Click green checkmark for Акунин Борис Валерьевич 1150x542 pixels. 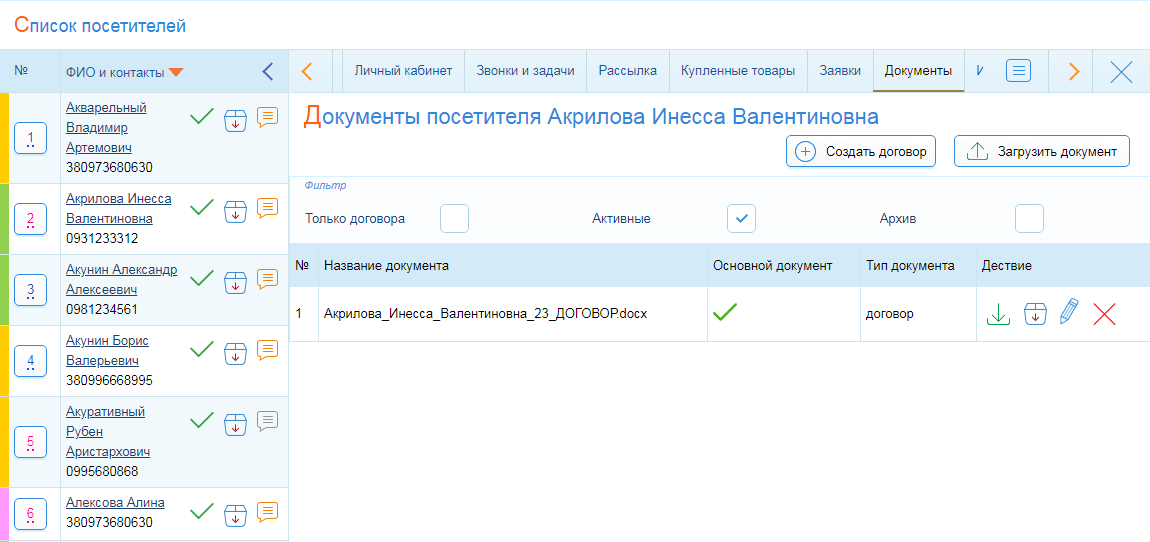pyautogui.click(x=202, y=349)
